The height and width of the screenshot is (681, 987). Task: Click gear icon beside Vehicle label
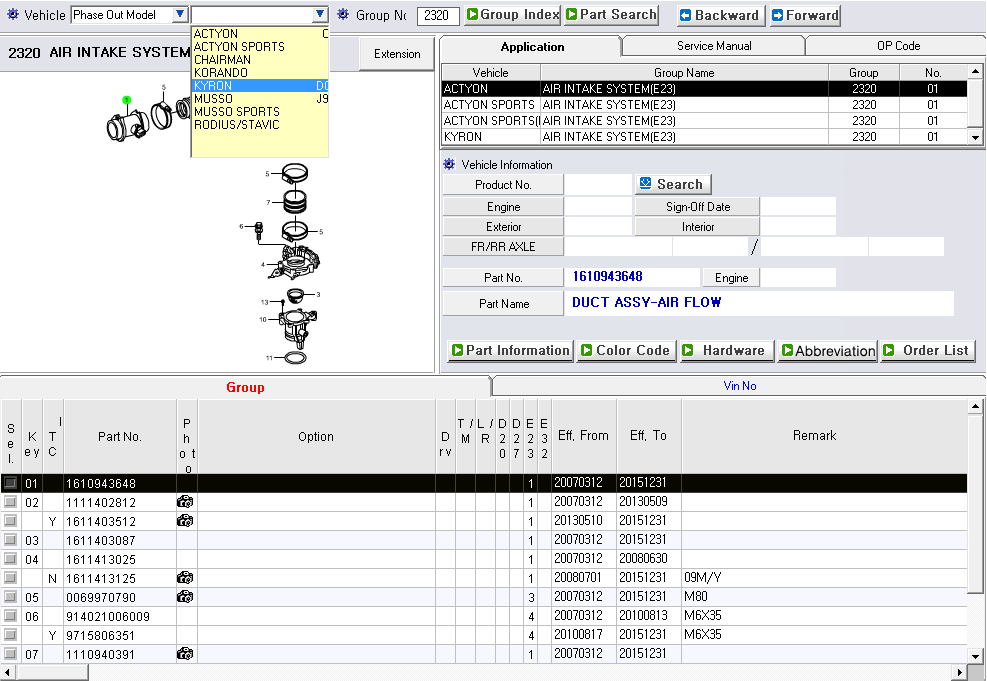pos(13,15)
